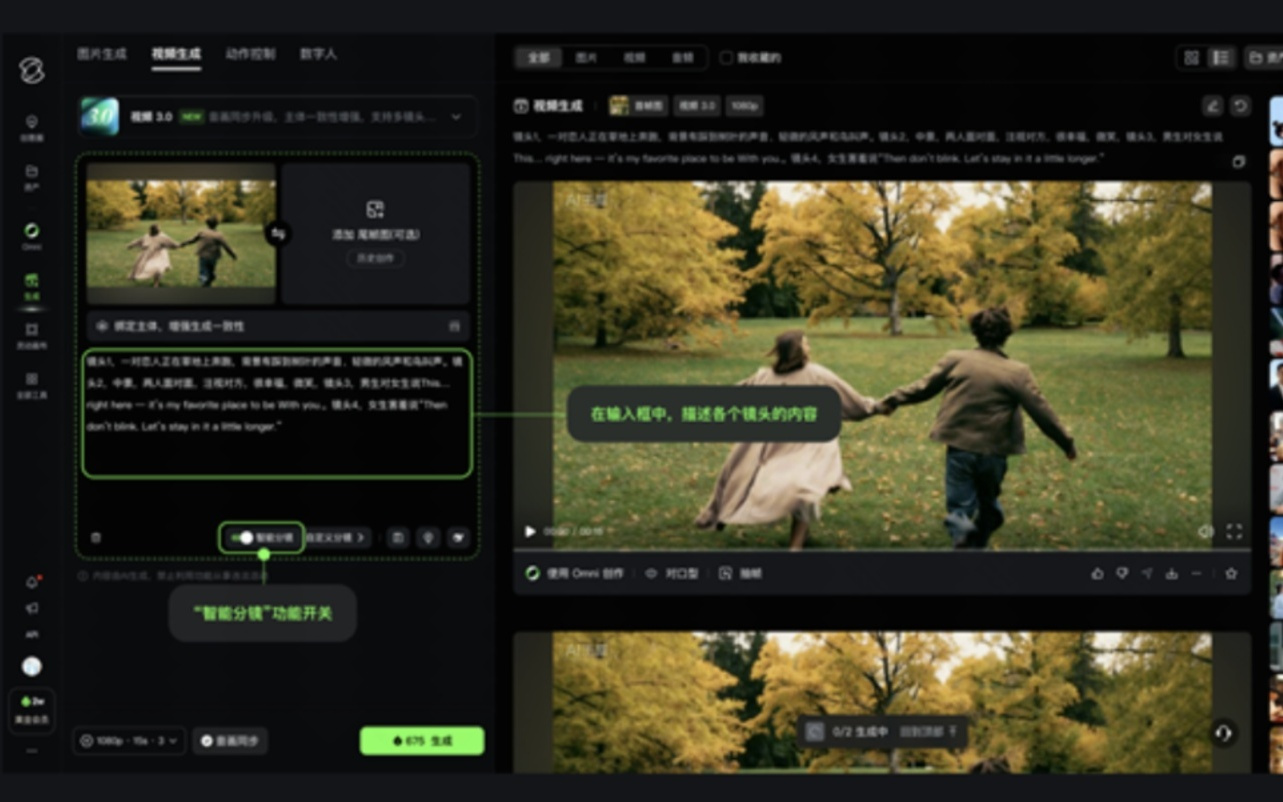Favorite the video with the star icon
1283x802 pixels.
click(x=1231, y=574)
